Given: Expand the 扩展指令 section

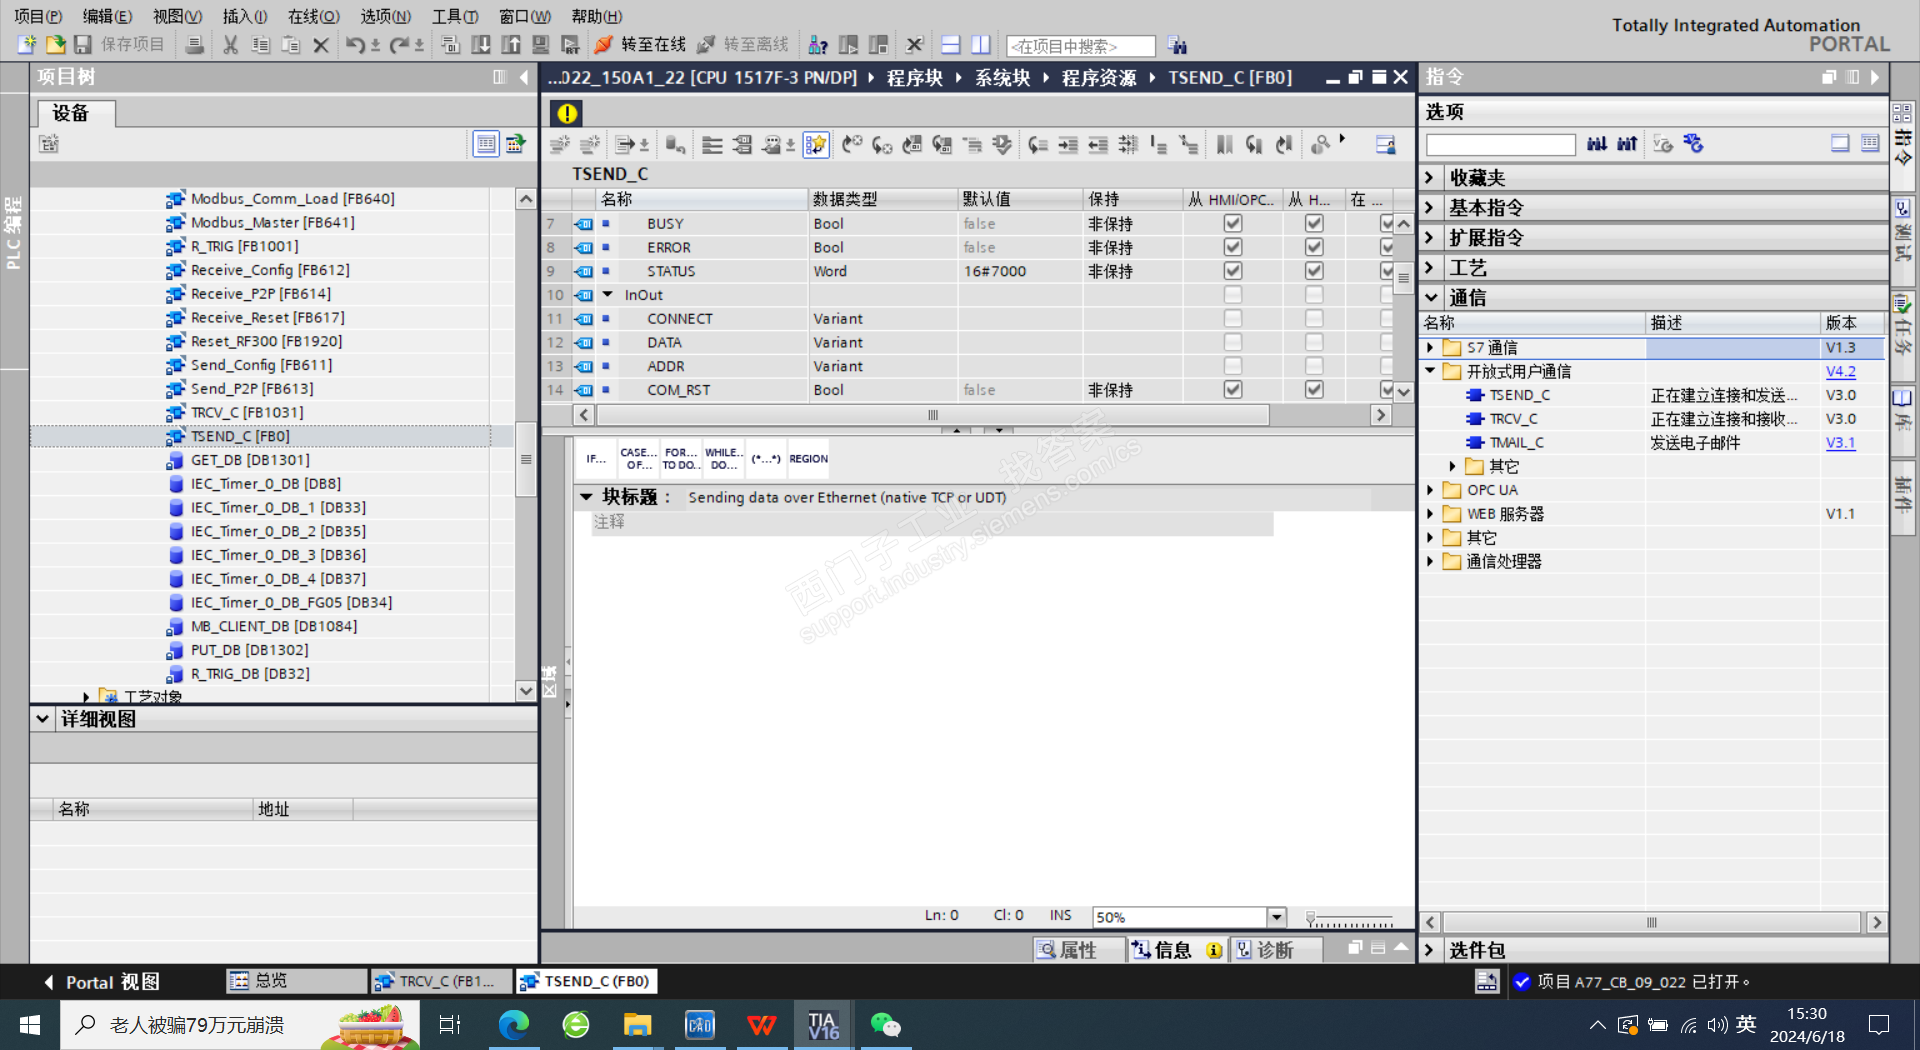Looking at the screenshot, I should (1430, 238).
